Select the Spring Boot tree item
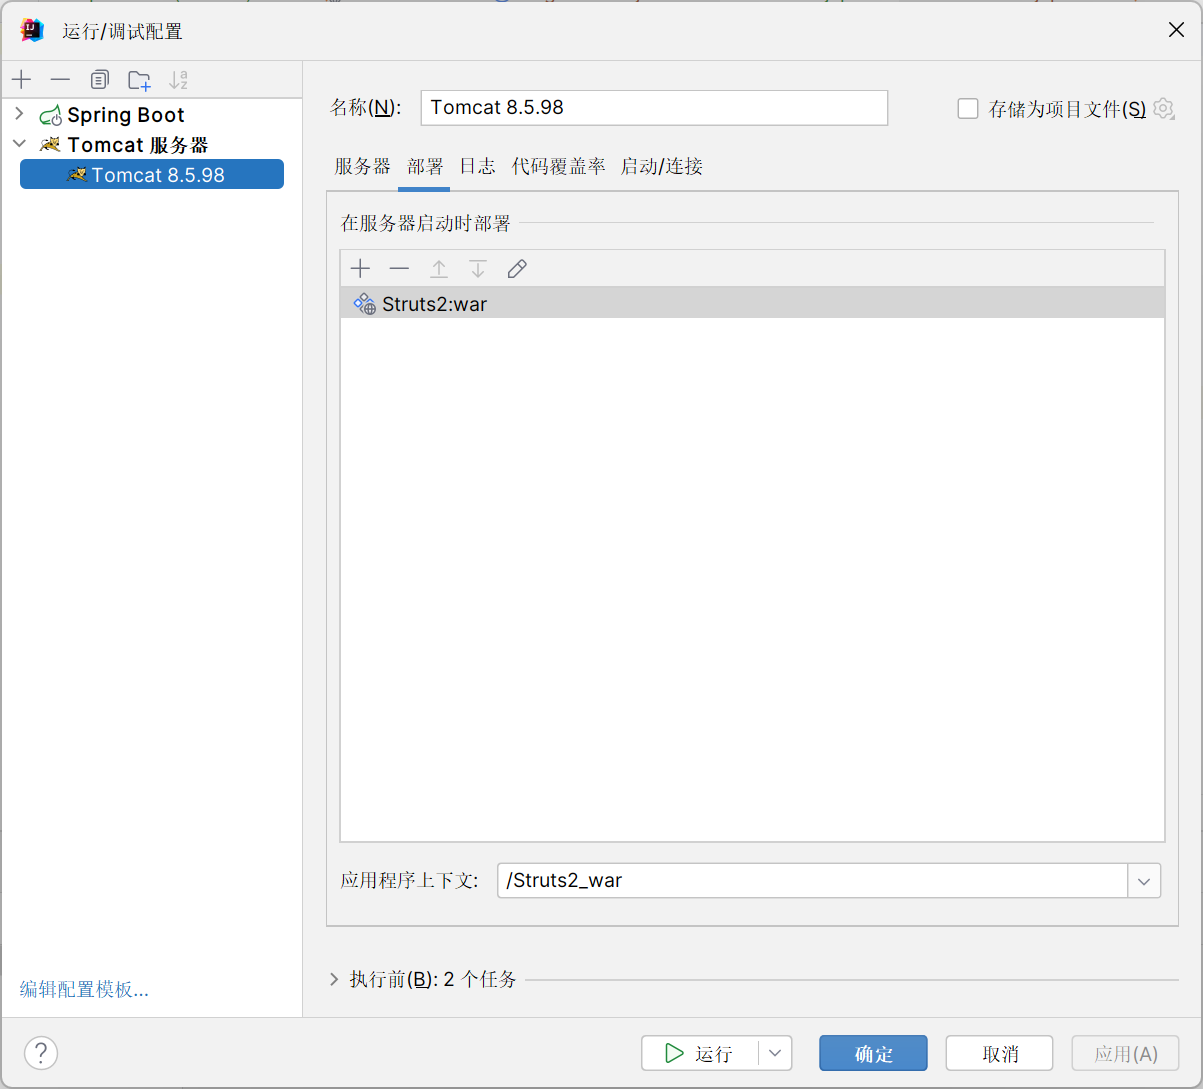 coord(126,115)
